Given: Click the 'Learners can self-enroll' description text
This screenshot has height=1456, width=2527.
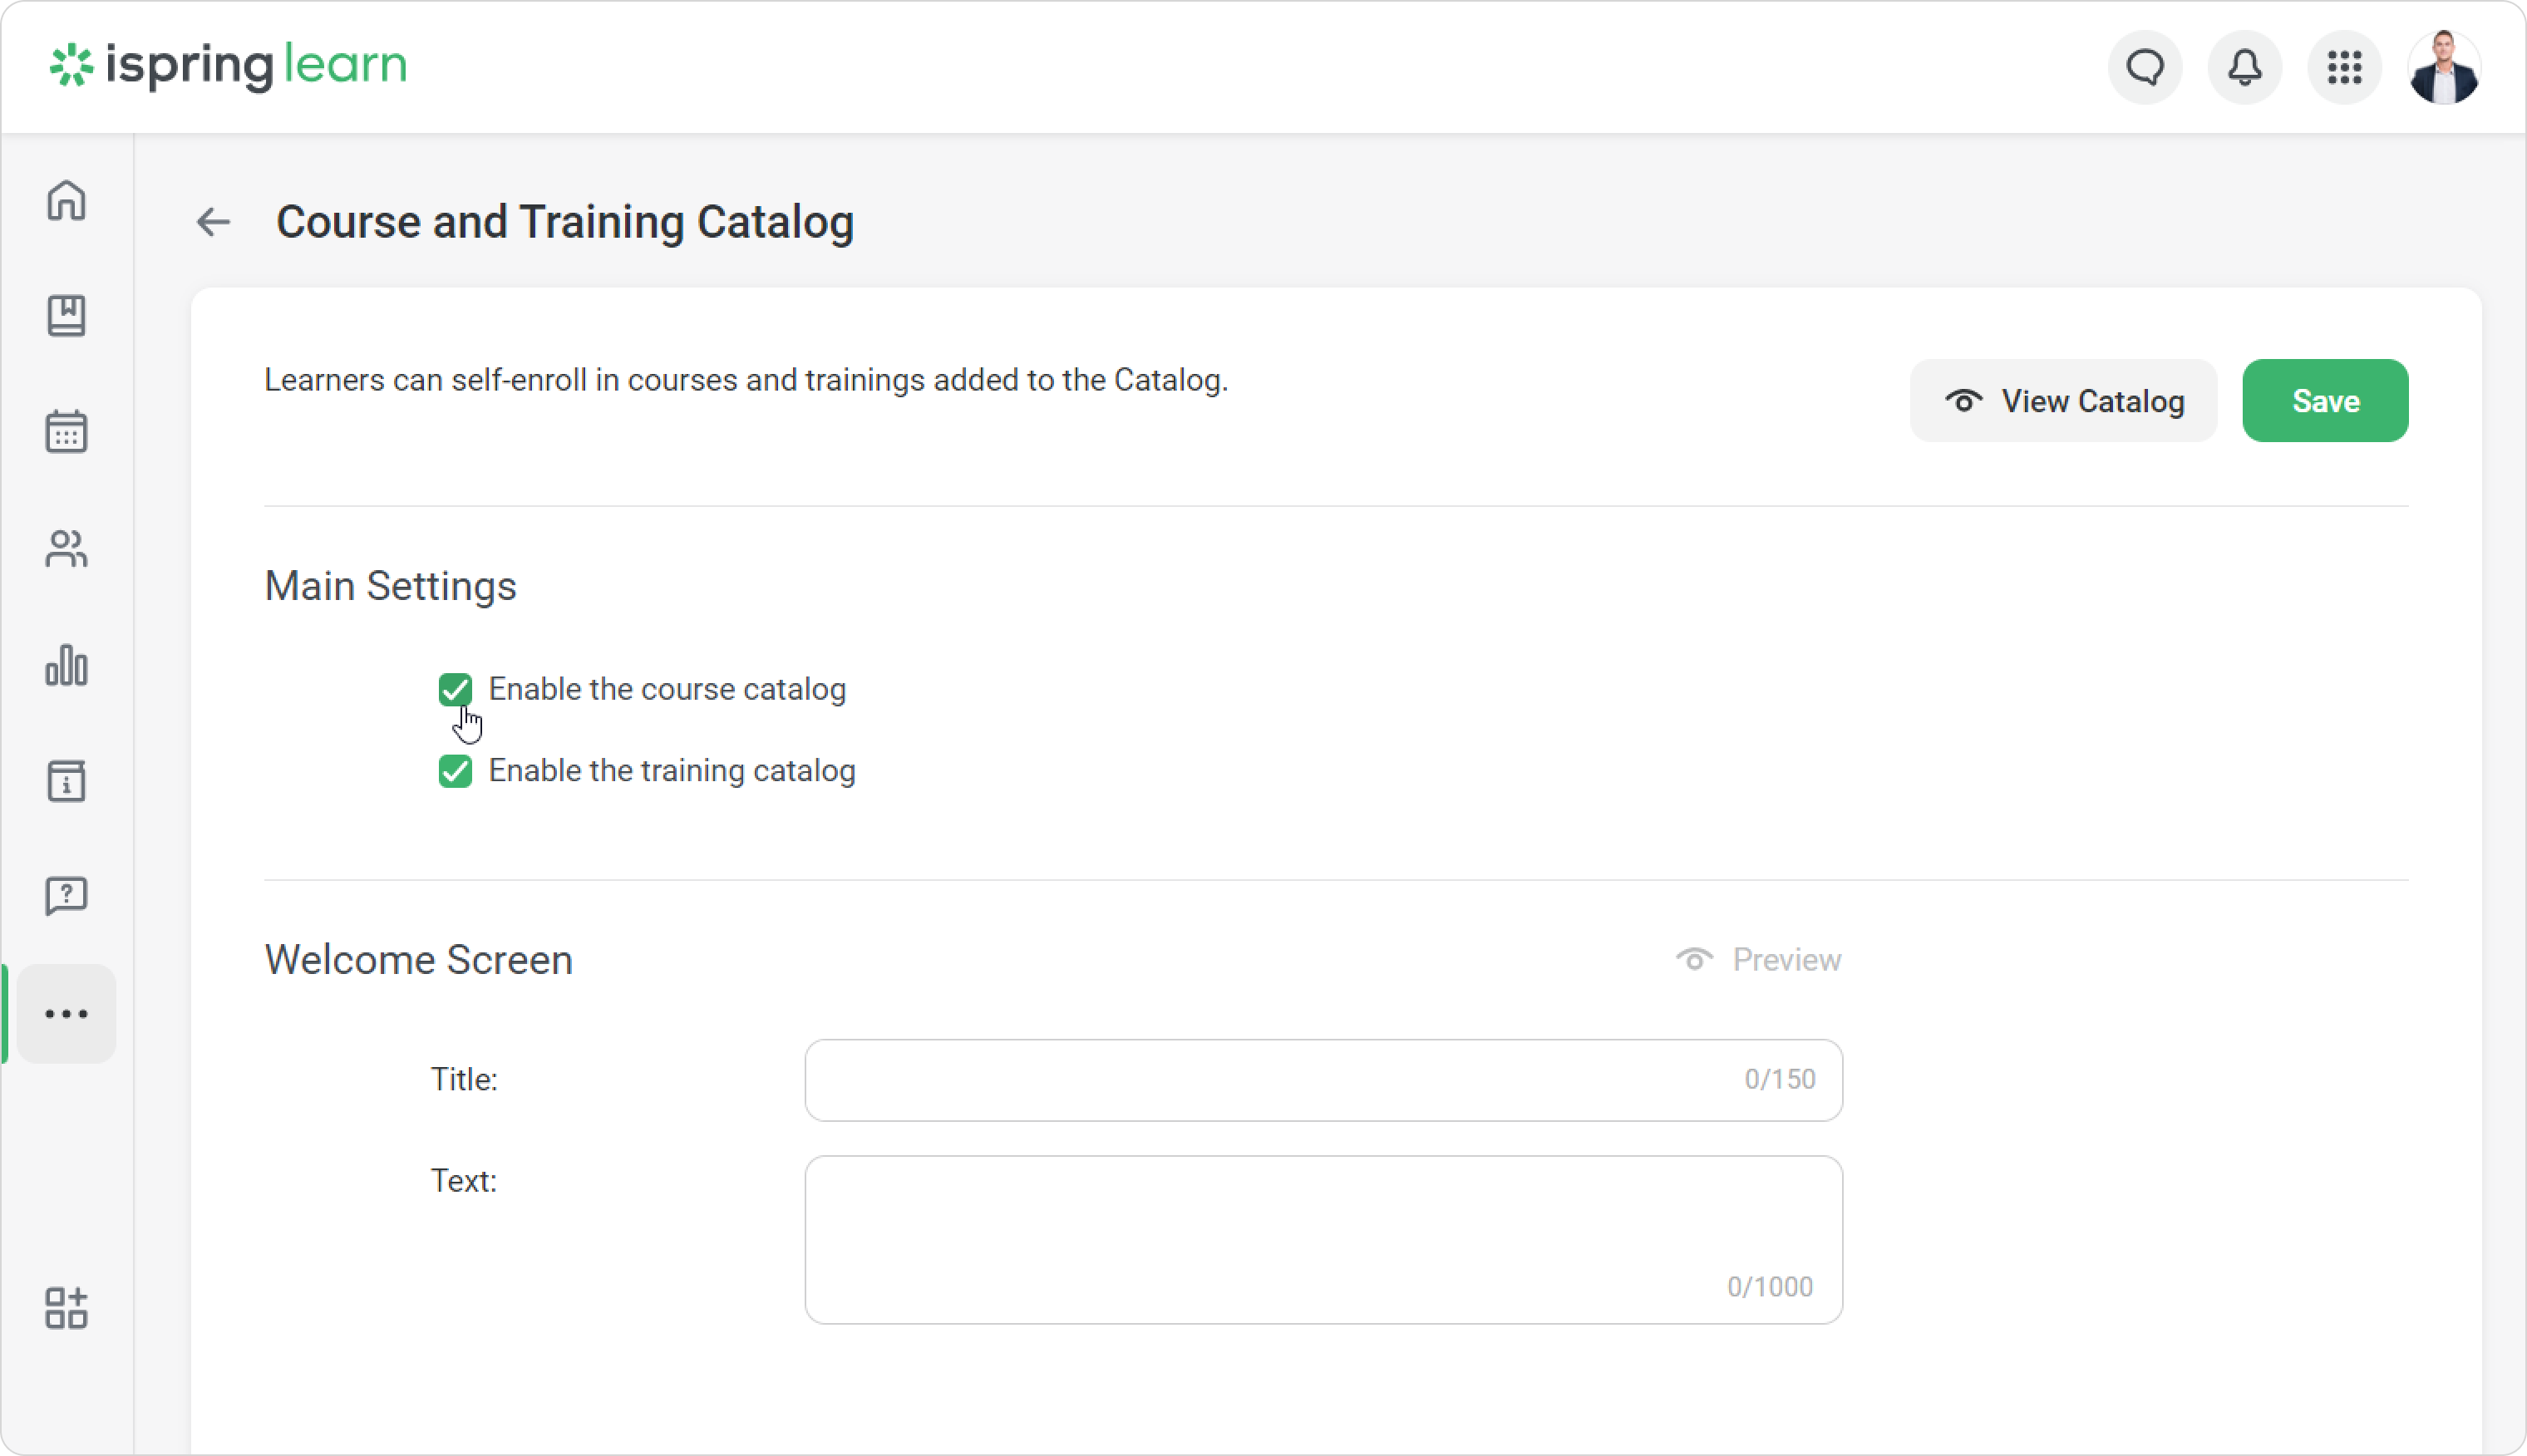Looking at the screenshot, I should (x=746, y=380).
